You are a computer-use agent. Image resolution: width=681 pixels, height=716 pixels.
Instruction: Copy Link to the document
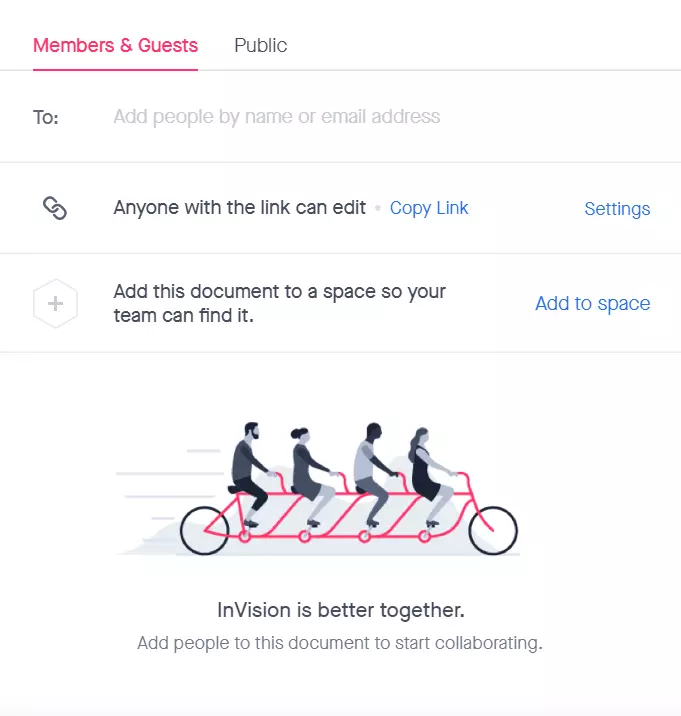pyautogui.click(x=429, y=208)
